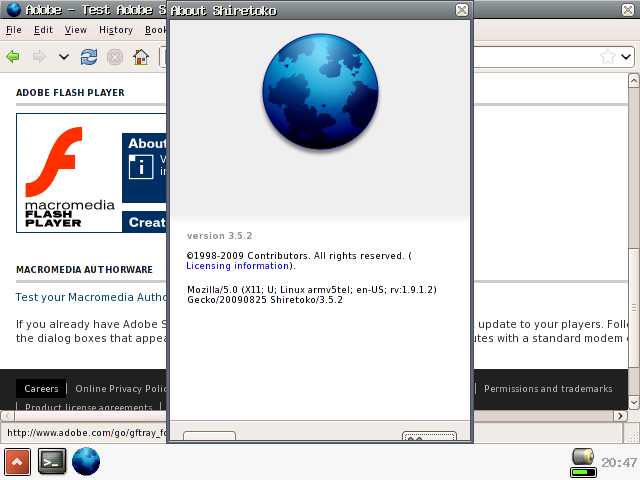Click the Shiretoko icon in the title bar
The width and height of the screenshot is (640, 480).
pos(13,9)
